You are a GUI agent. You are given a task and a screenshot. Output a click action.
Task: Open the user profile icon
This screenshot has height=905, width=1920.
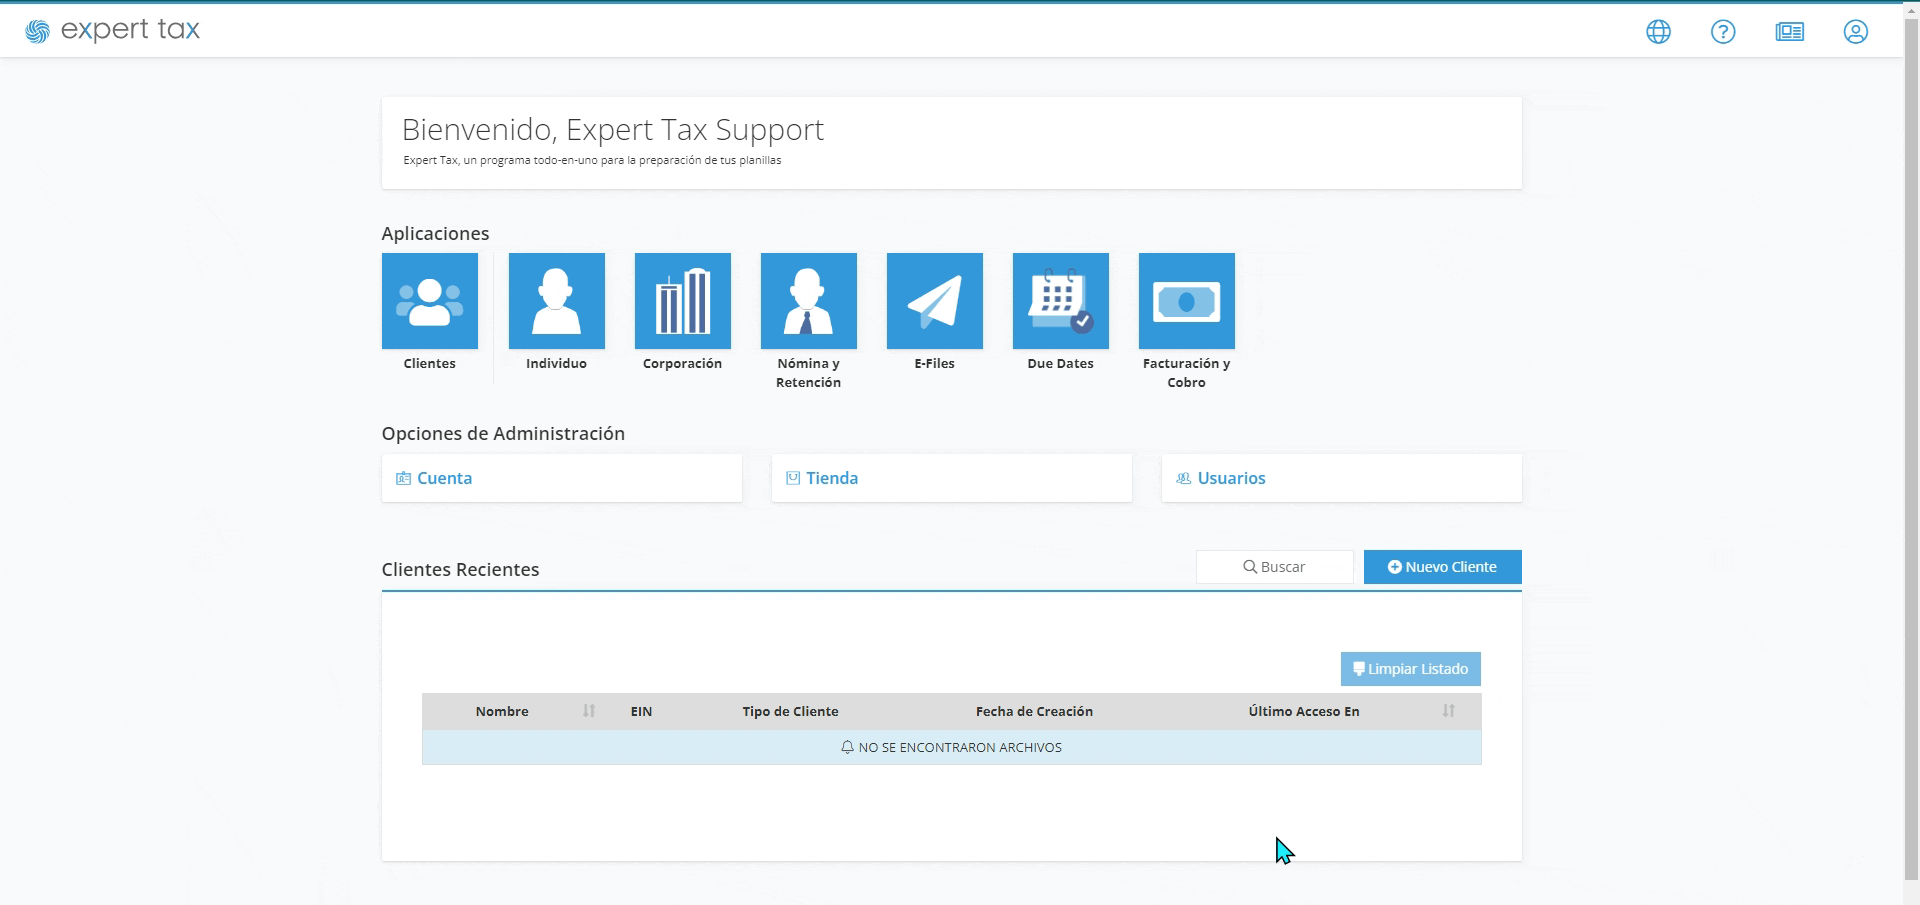(x=1856, y=32)
